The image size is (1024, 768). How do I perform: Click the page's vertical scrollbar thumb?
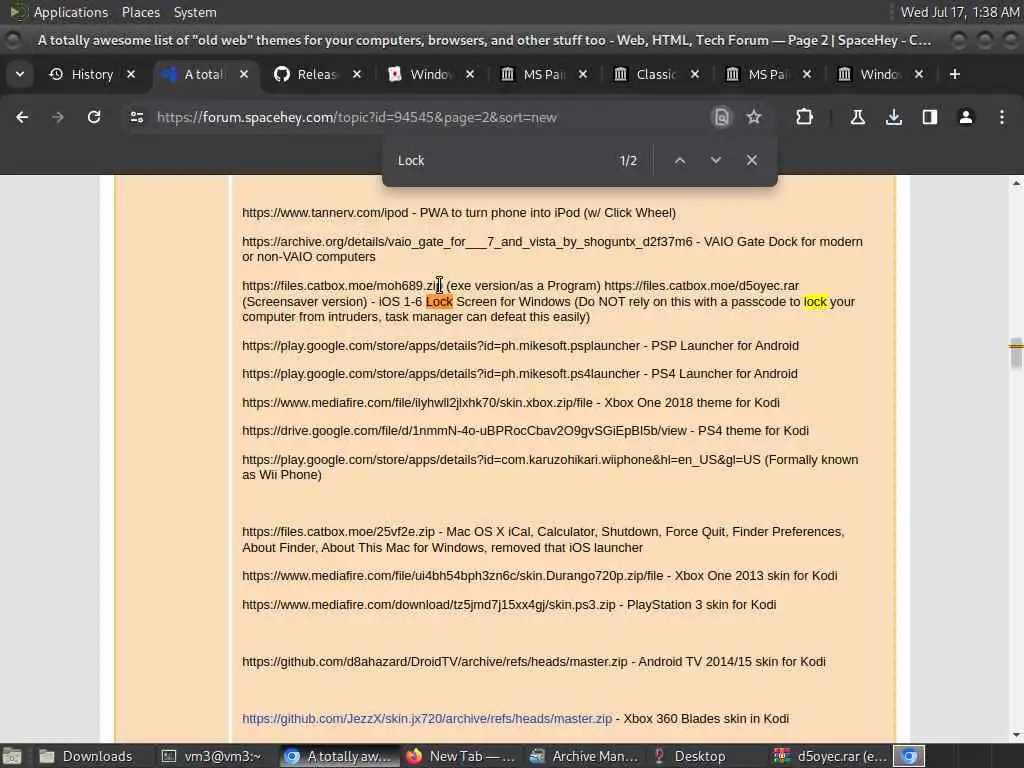tap(1016, 353)
